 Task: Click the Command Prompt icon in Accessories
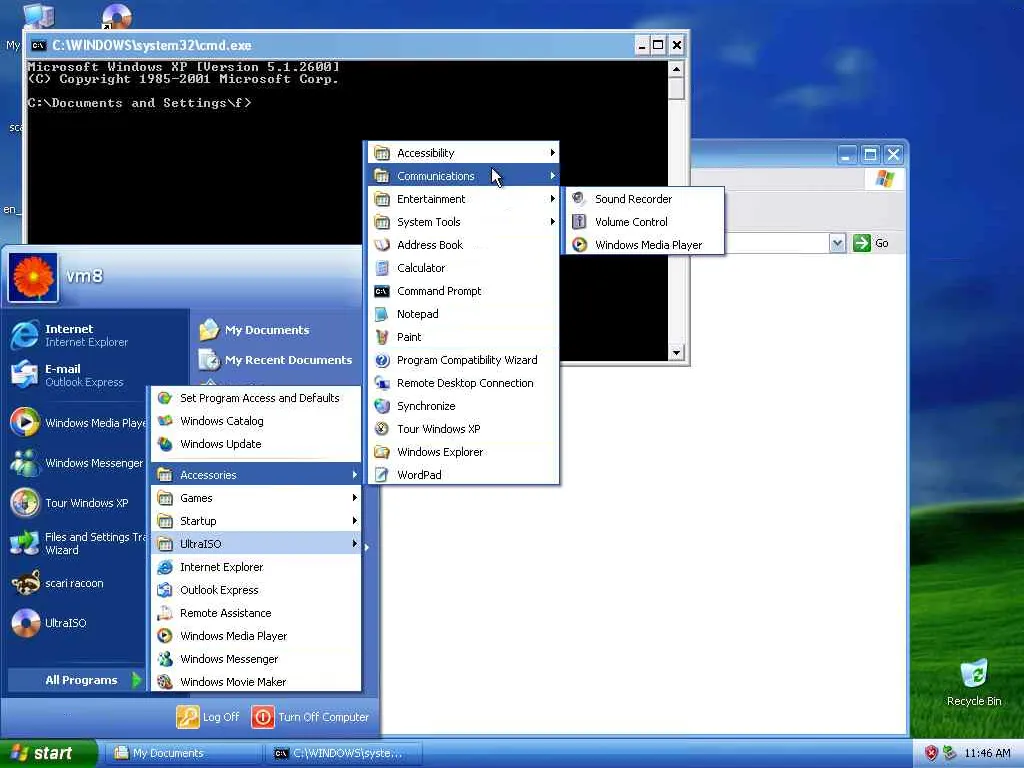click(x=382, y=291)
